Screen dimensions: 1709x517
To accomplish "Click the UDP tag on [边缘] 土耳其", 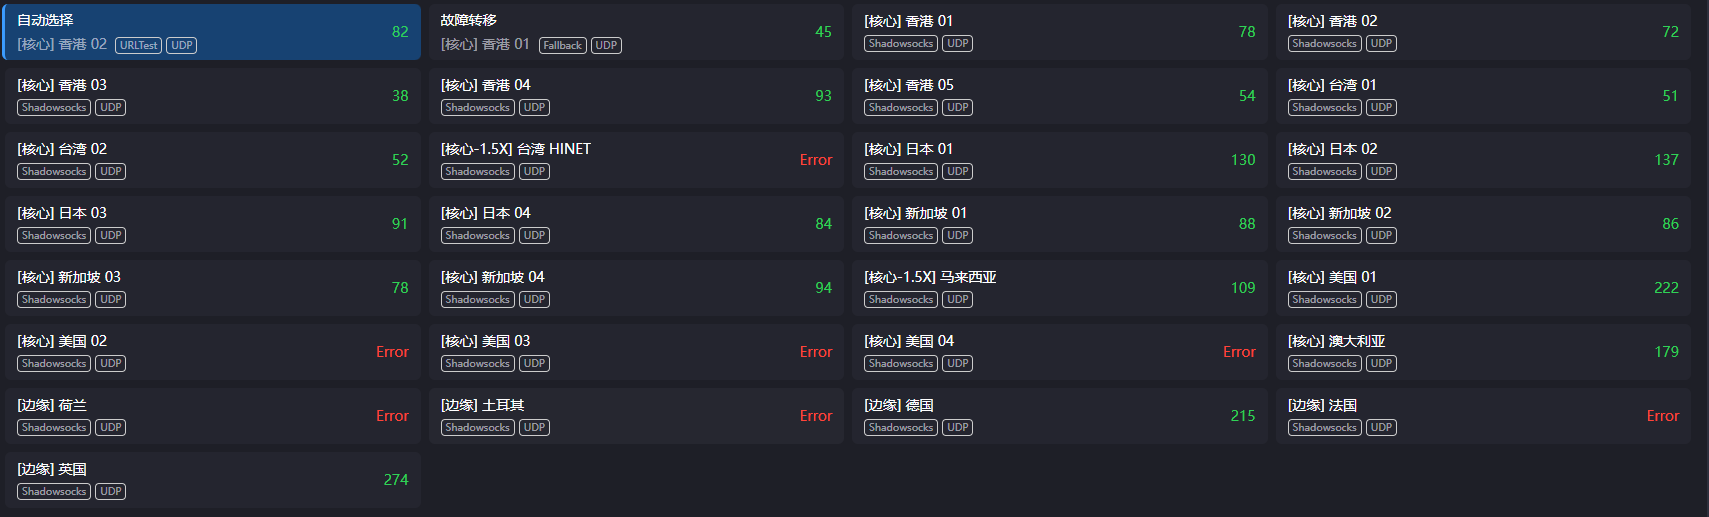I will click(535, 427).
